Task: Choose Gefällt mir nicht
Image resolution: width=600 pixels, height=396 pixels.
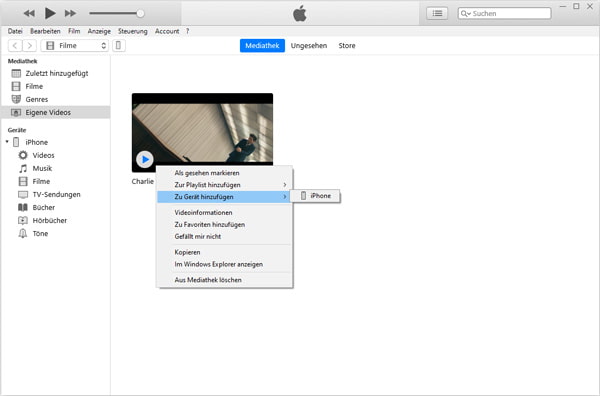Action: [x=225, y=236]
